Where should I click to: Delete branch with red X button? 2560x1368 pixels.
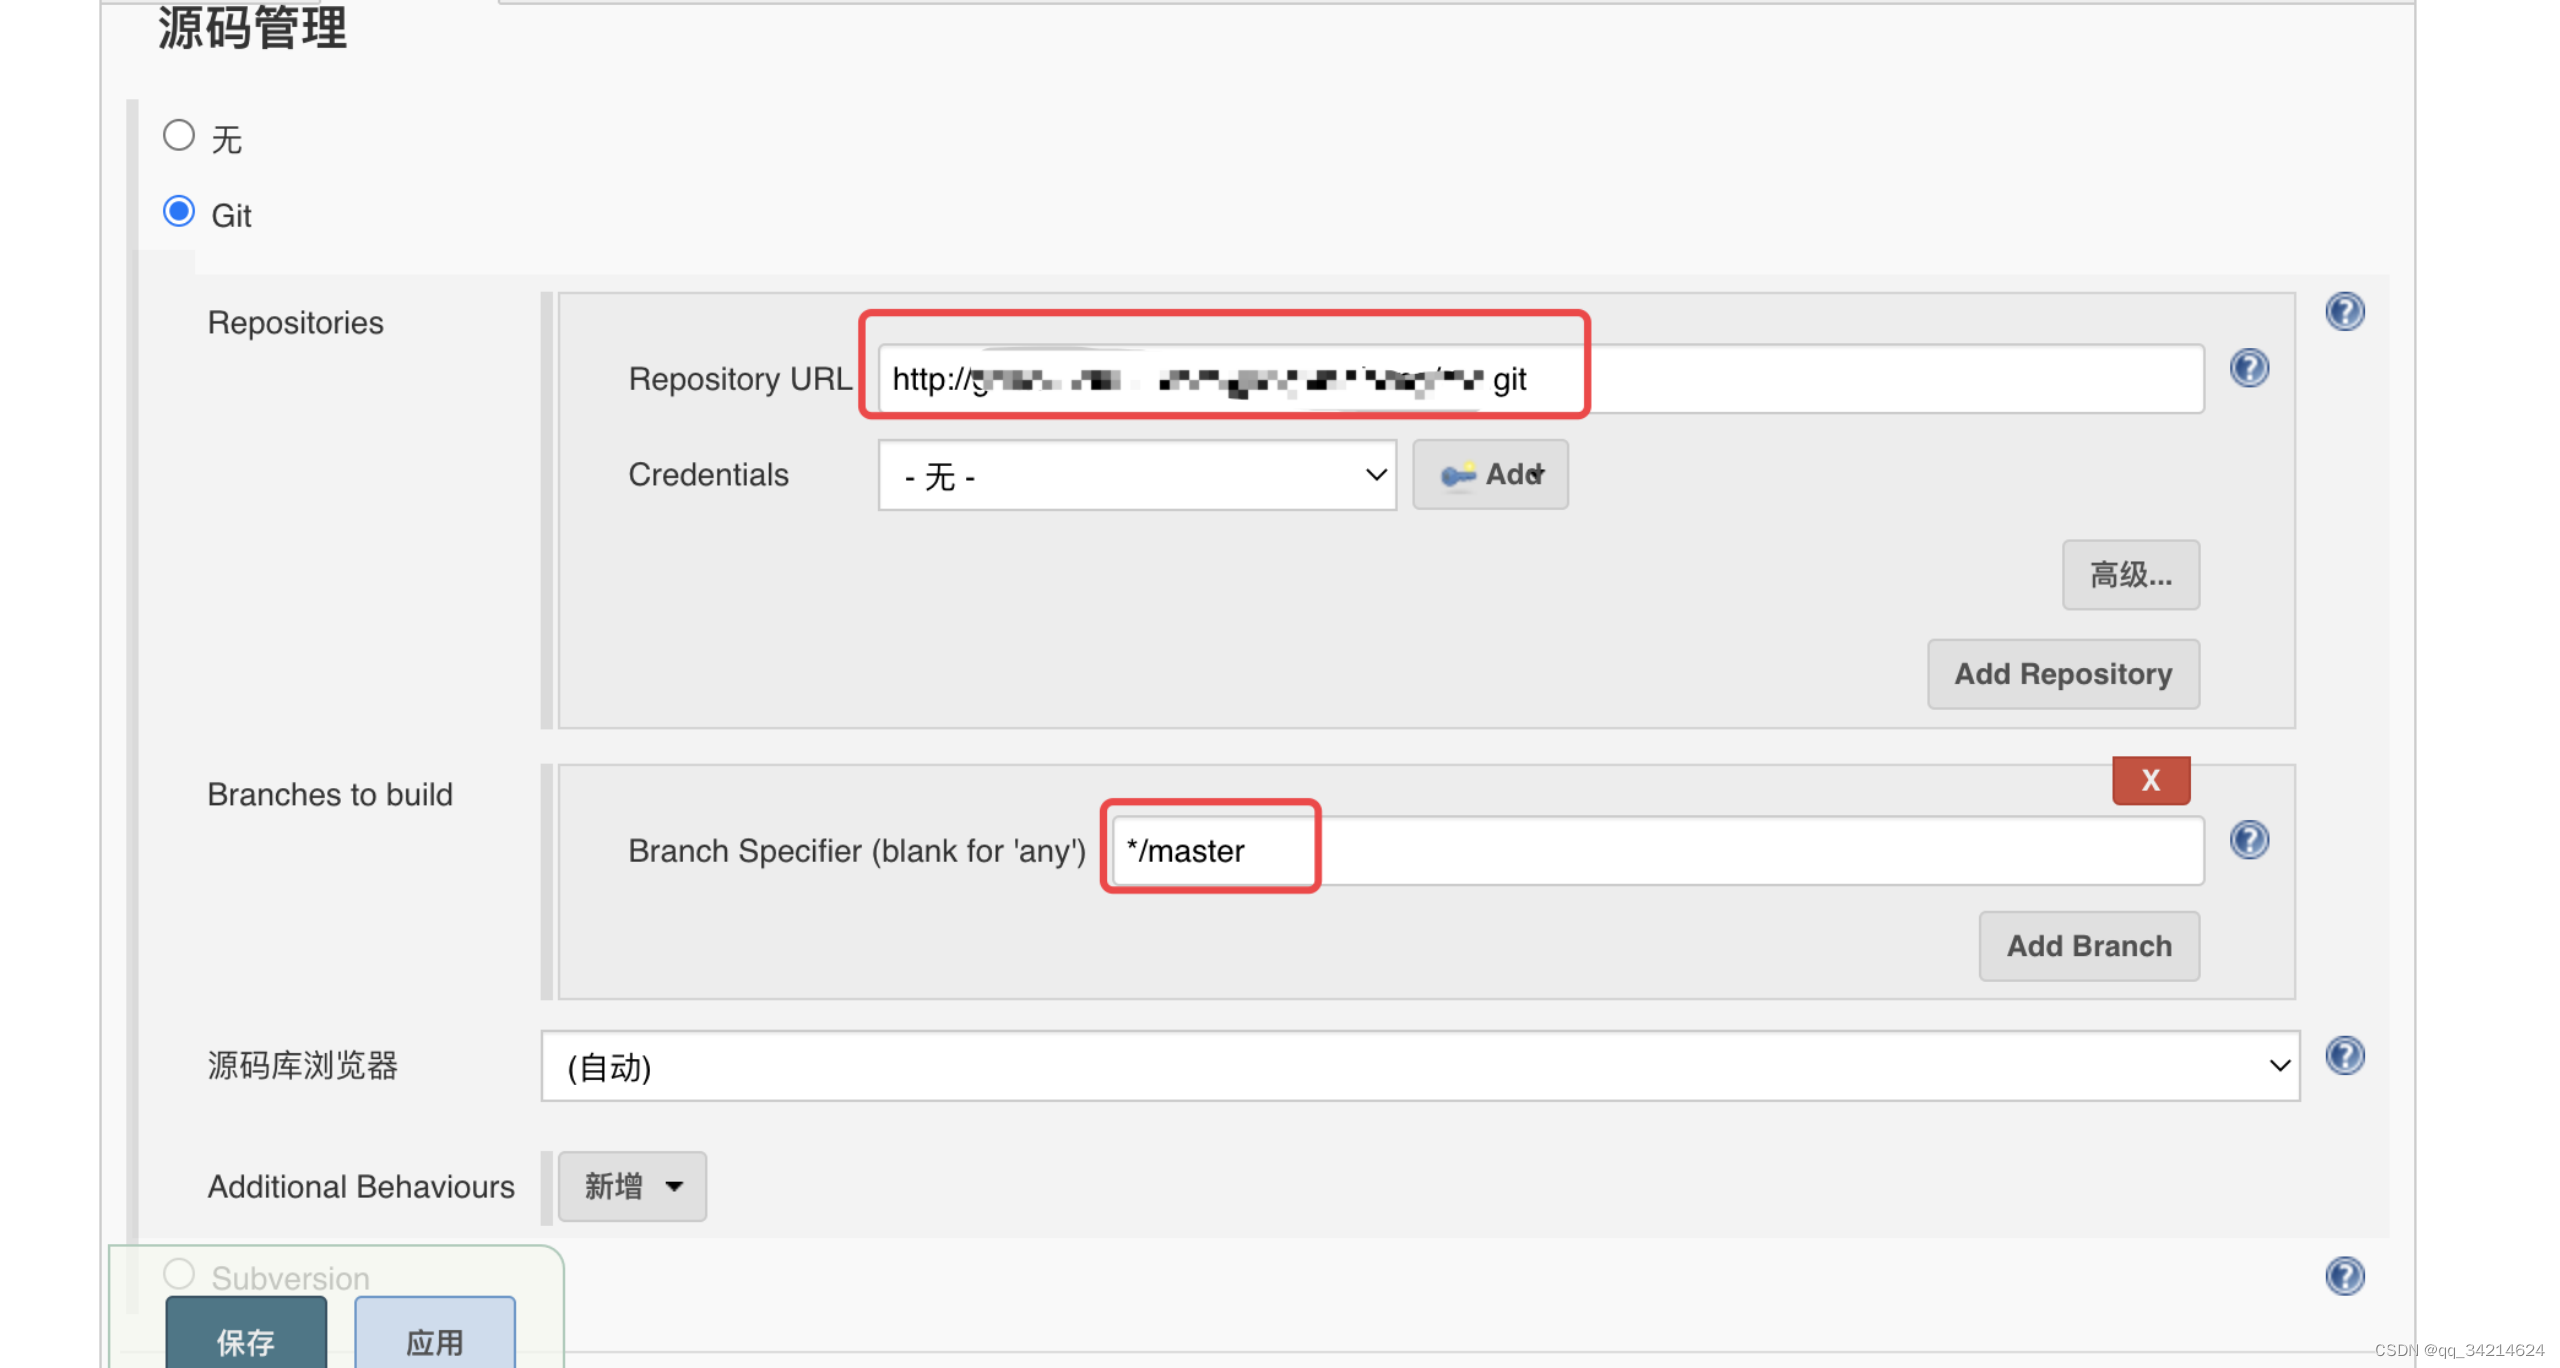tap(2150, 780)
